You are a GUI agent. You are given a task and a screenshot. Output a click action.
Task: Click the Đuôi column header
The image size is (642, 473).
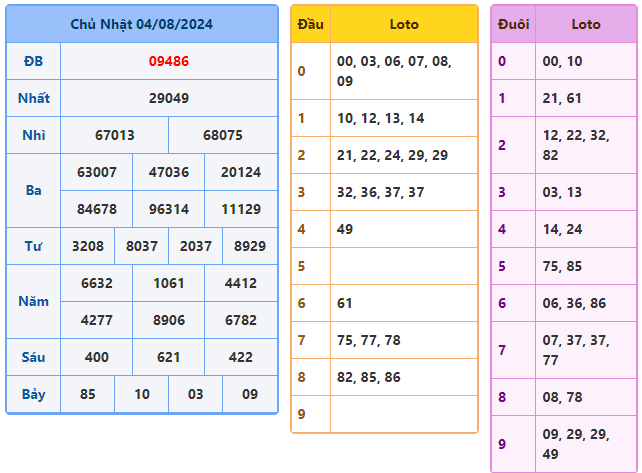(513, 24)
